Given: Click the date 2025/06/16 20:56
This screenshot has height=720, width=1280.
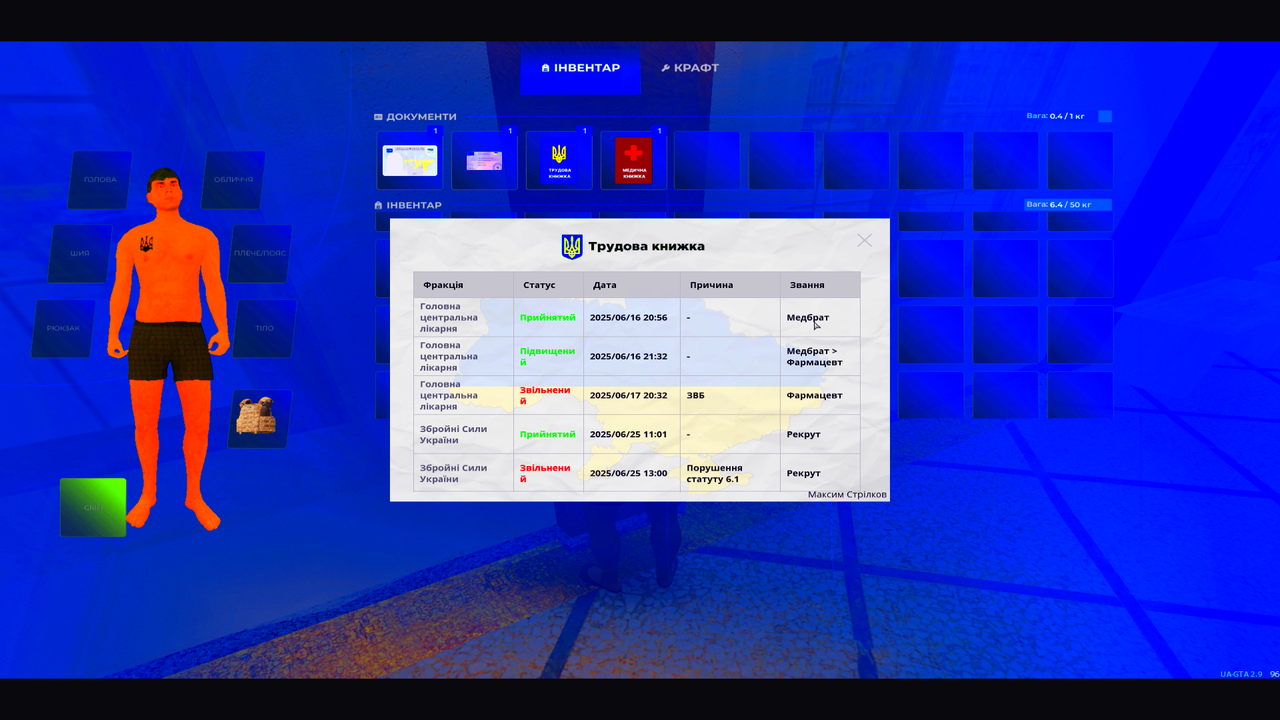Looking at the screenshot, I should [x=629, y=317].
